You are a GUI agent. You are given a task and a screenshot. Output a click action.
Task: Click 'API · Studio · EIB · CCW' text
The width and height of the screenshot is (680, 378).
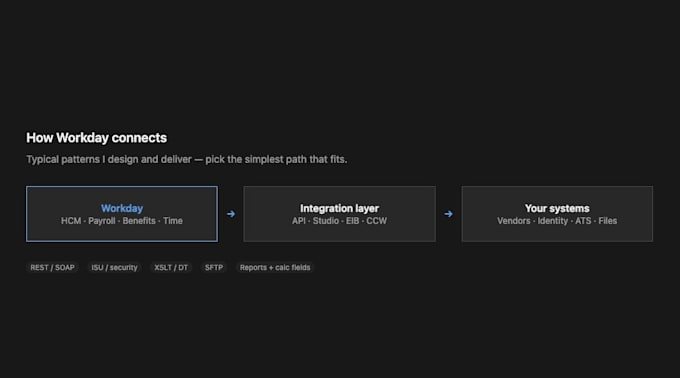tap(340, 221)
